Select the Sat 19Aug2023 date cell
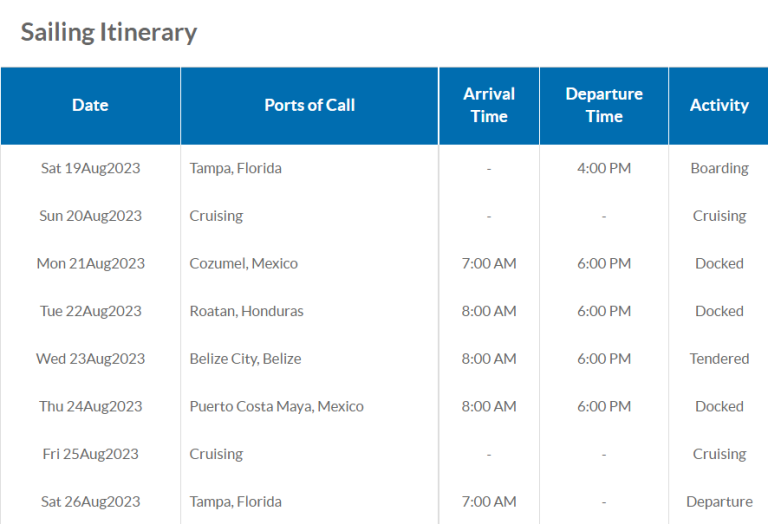Image resolution: width=768 pixels, height=524 pixels. pyautogui.click(x=91, y=168)
